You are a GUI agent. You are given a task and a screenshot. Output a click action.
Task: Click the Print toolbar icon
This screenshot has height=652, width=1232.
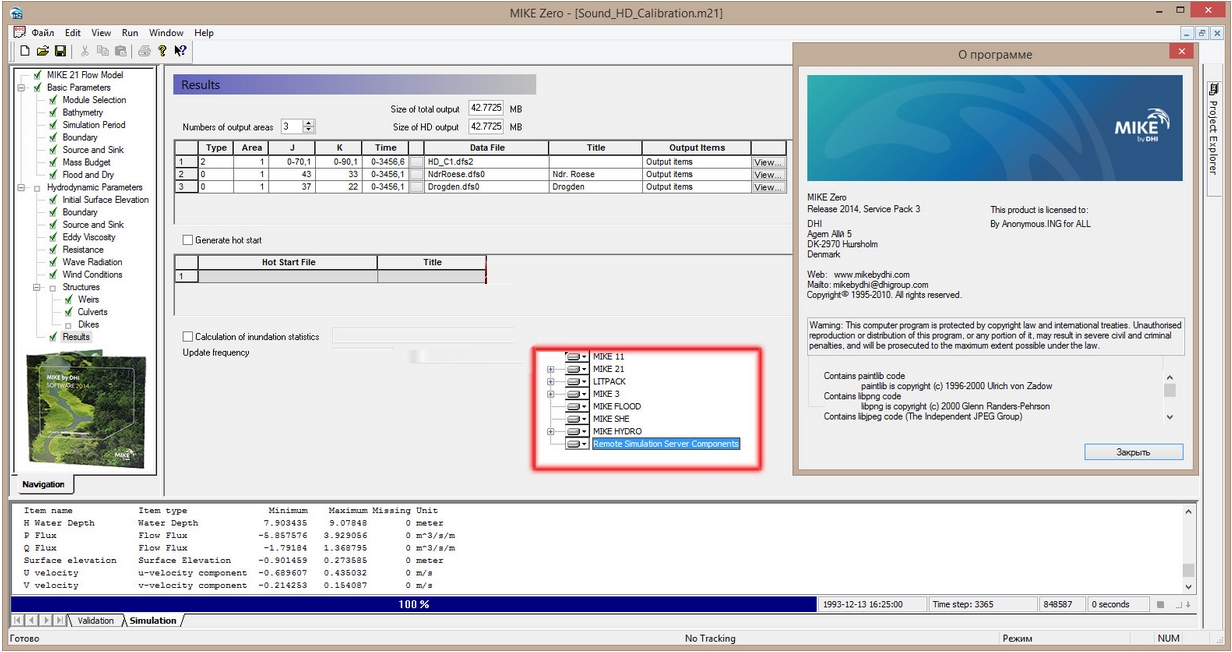(144, 51)
